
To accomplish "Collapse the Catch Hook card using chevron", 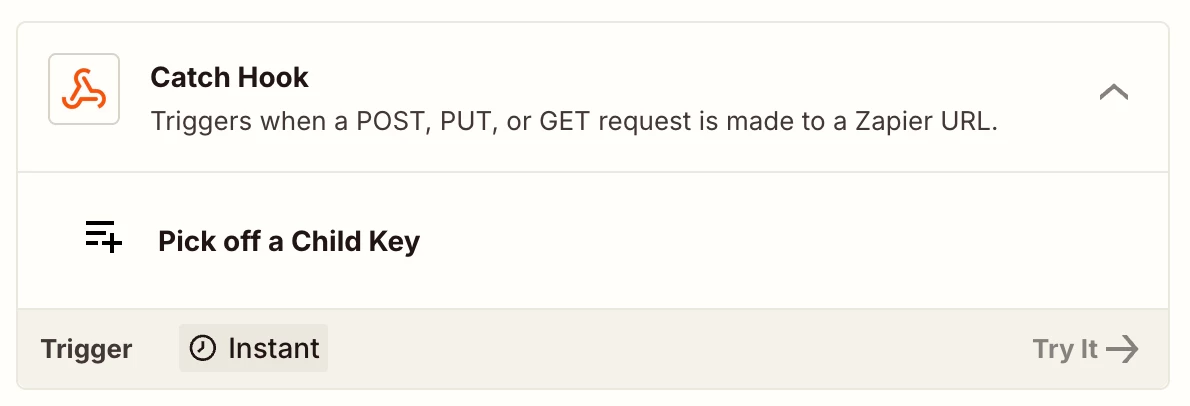I will (x=1113, y=93).
